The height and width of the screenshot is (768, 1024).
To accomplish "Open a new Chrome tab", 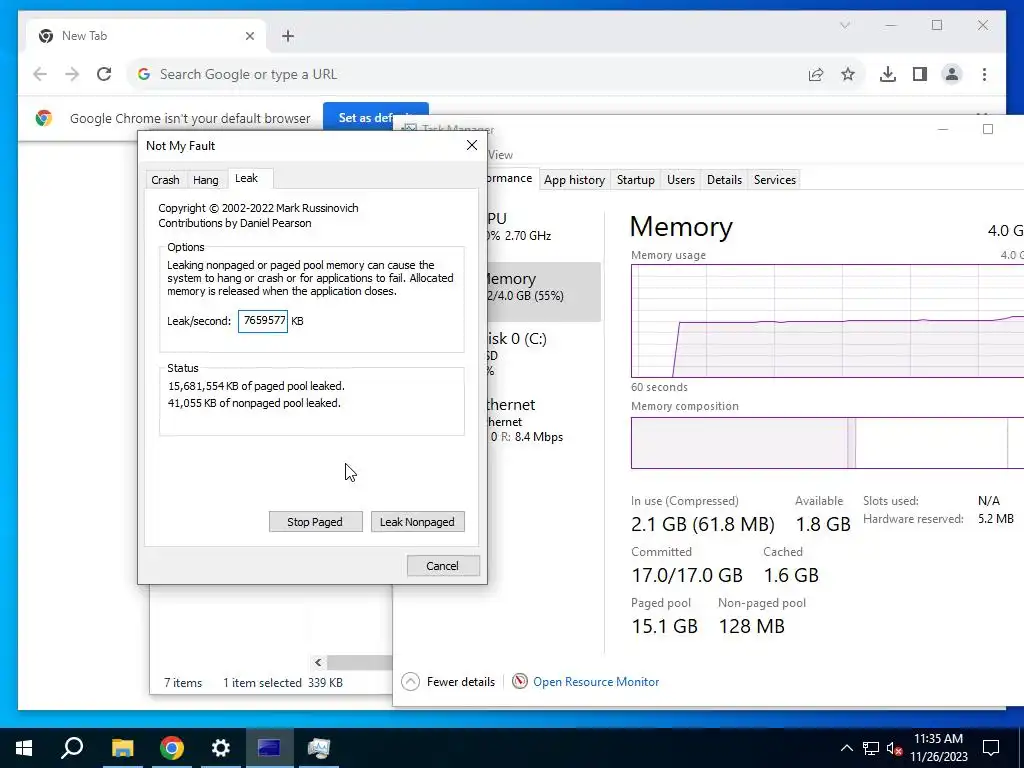I will [x=288, y=36].
